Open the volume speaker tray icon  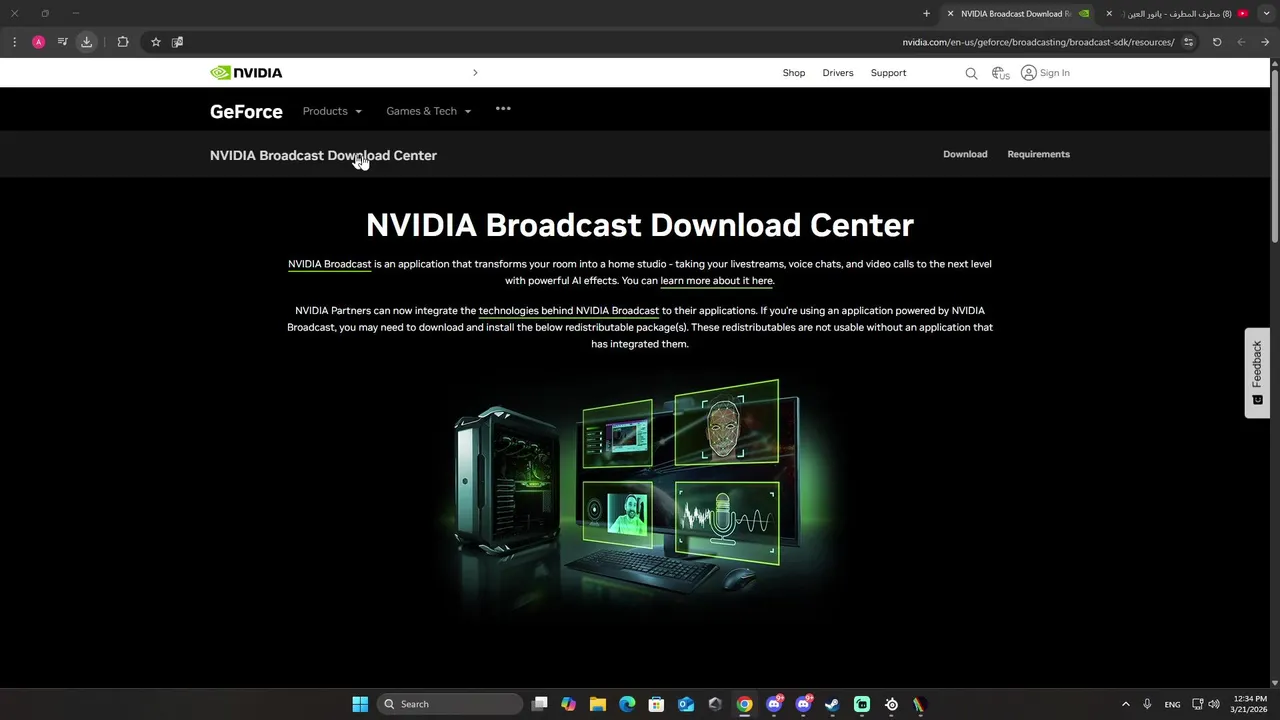click(x=1213, y=704)
